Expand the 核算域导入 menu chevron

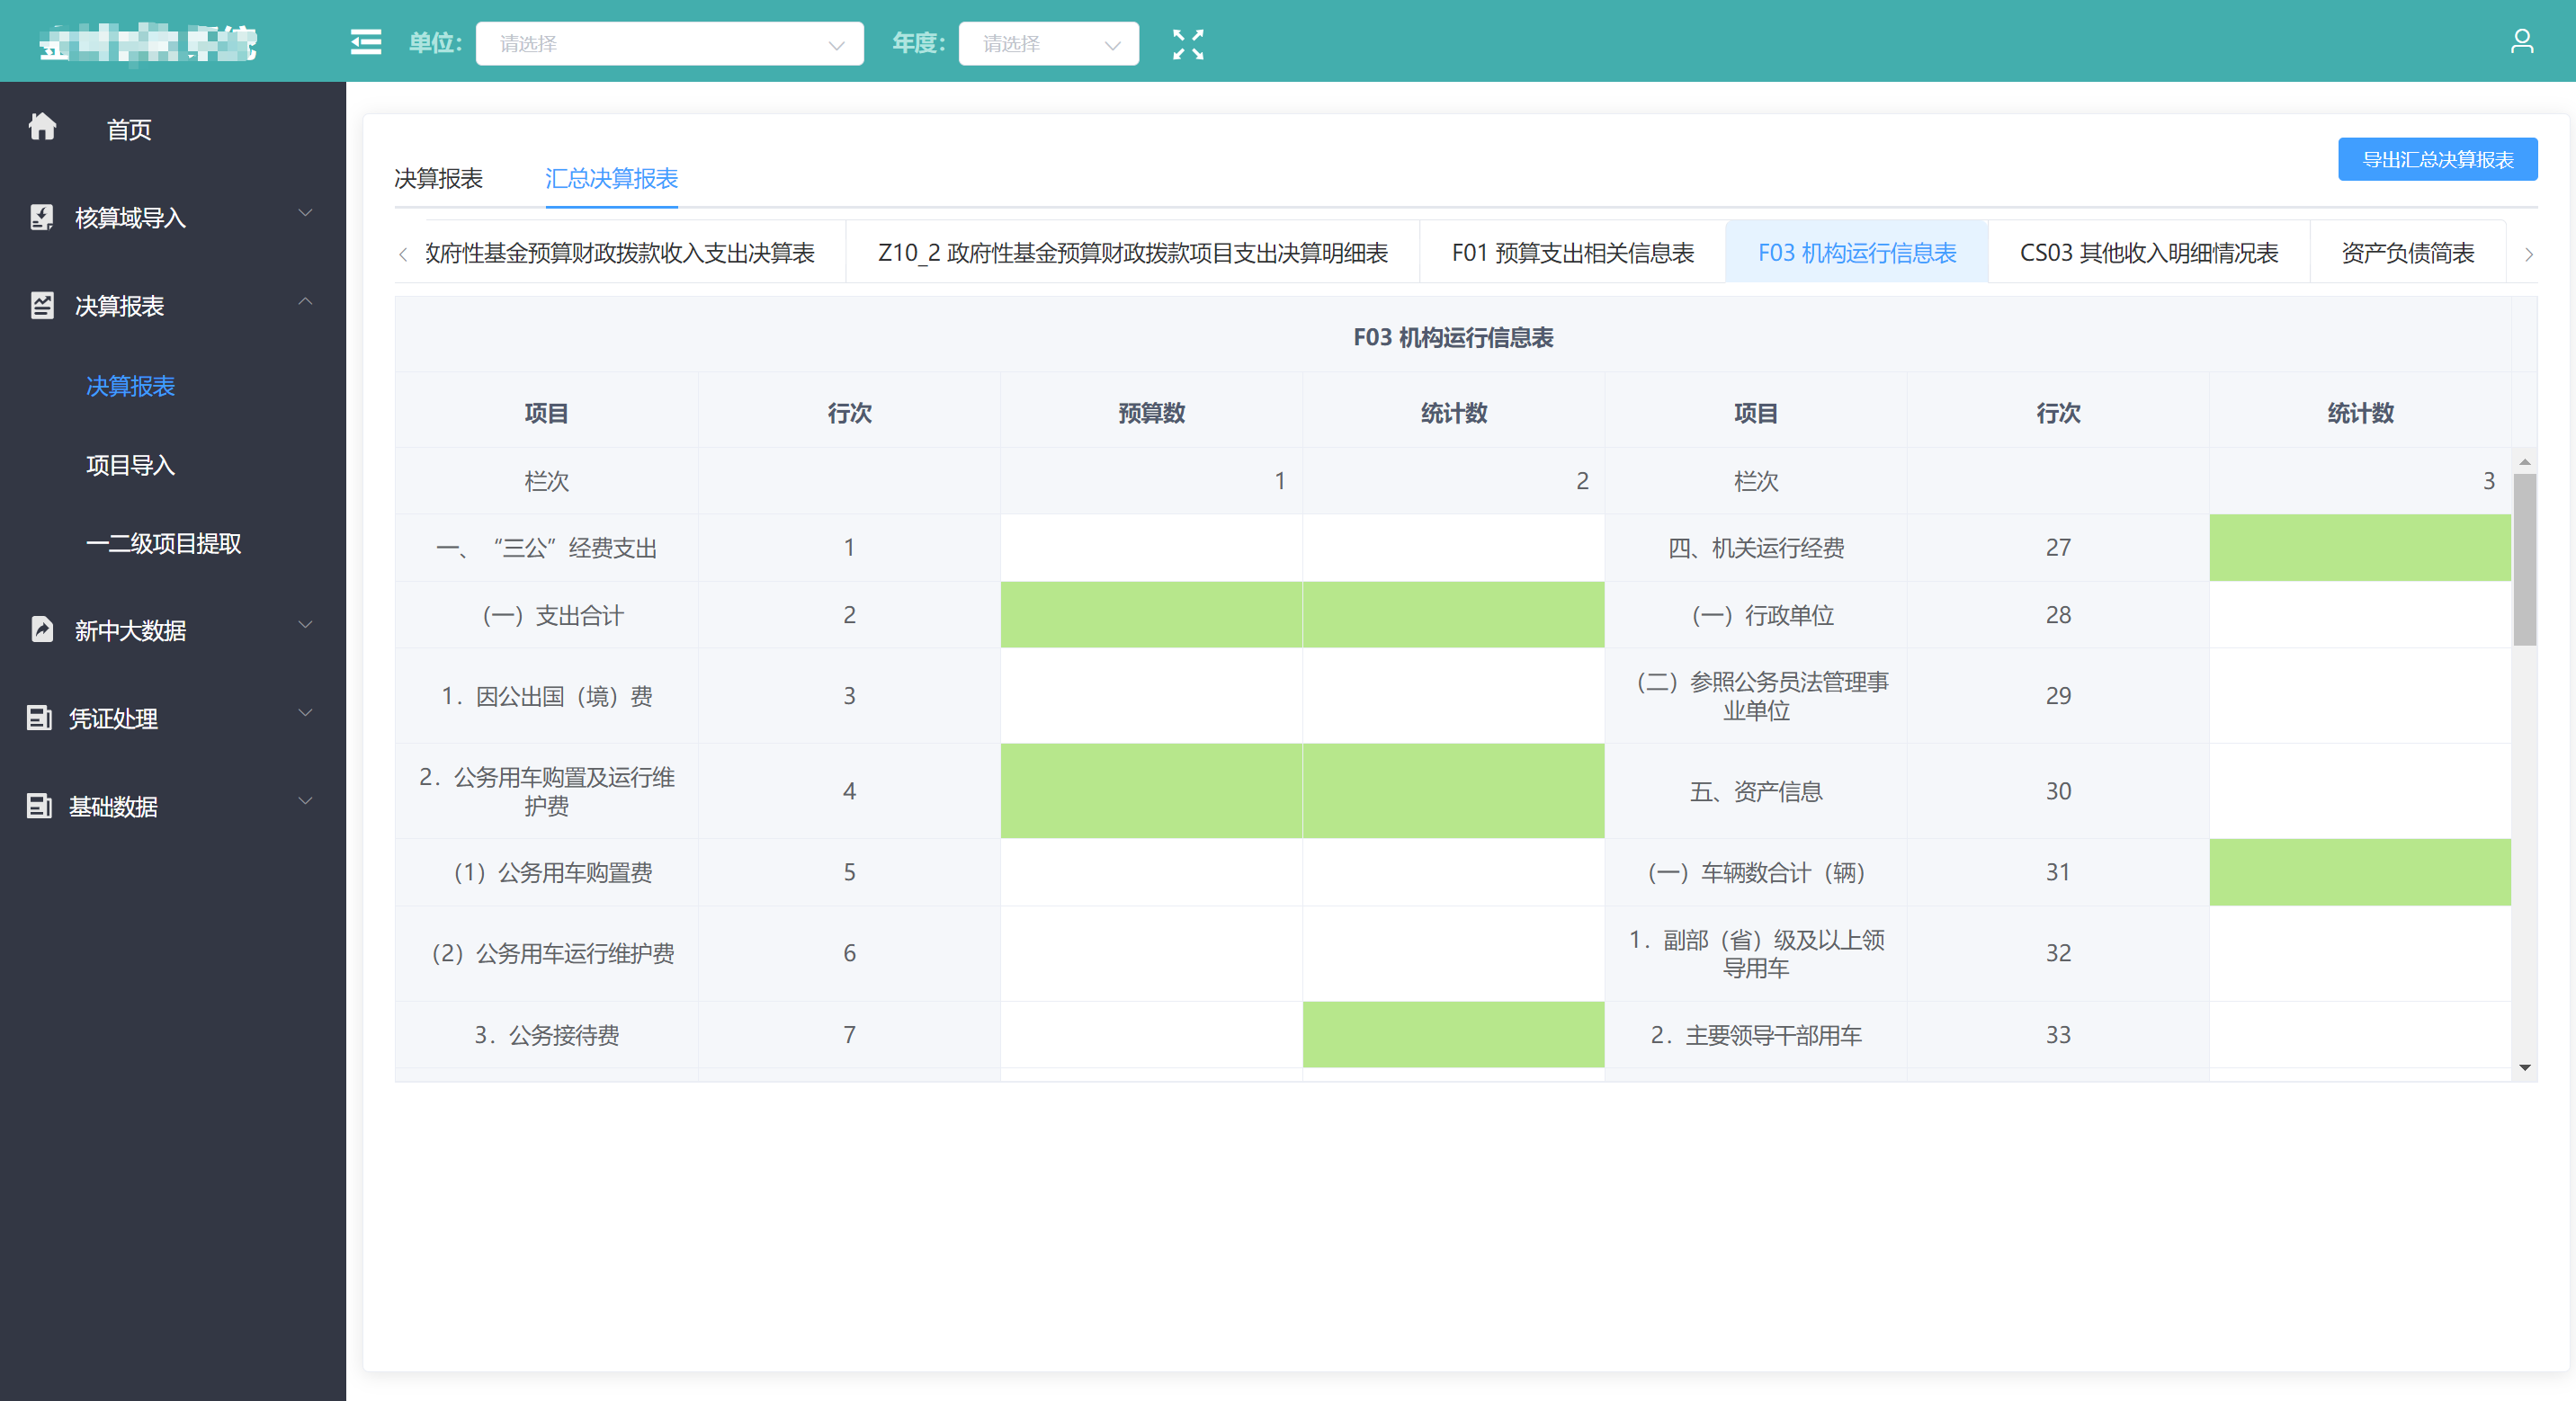pyautogui.click(x=306, y=213)
